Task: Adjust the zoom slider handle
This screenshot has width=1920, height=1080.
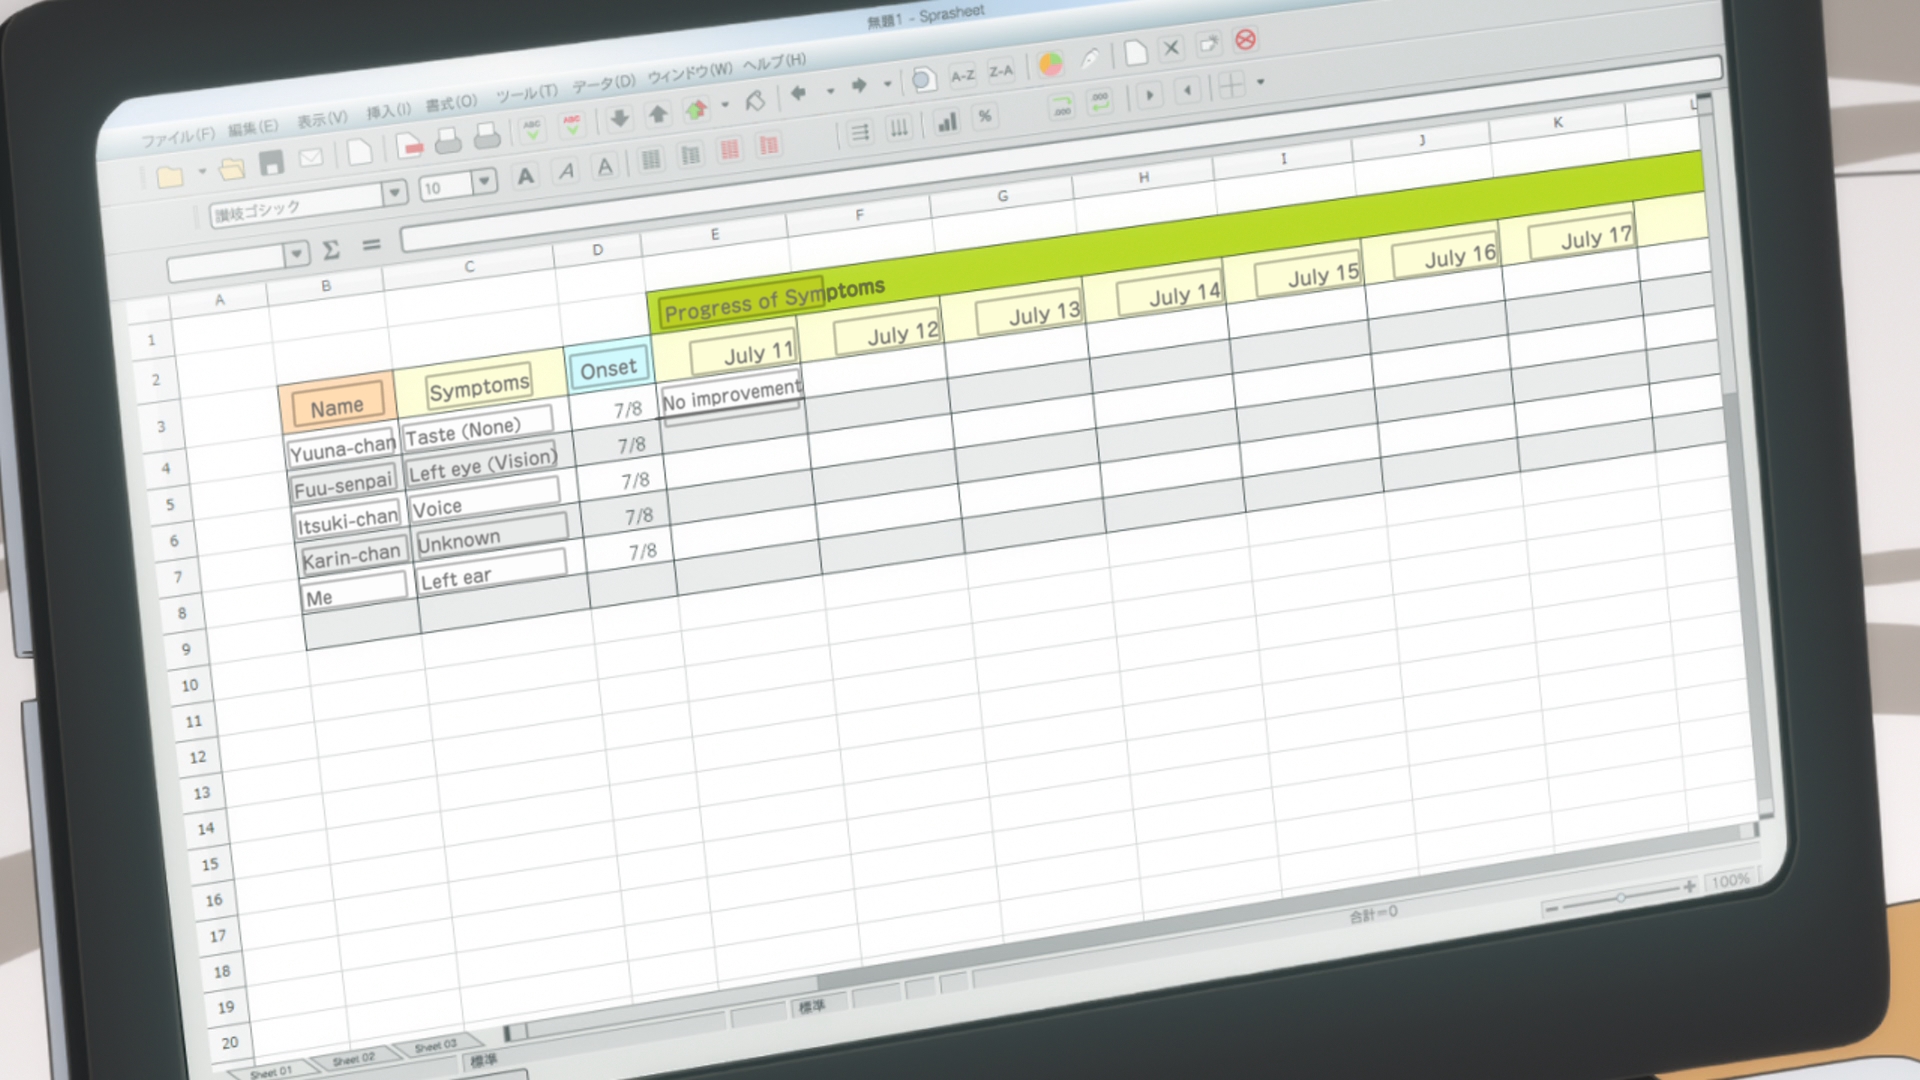Action: click(x=1620, y=898)
